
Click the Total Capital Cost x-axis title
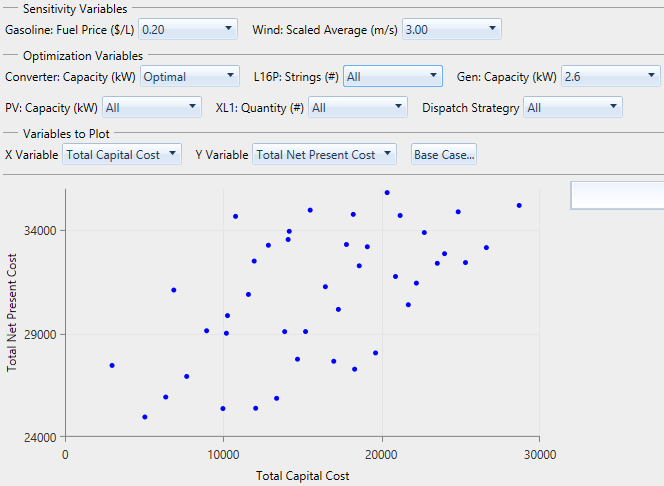coord(303,476)
